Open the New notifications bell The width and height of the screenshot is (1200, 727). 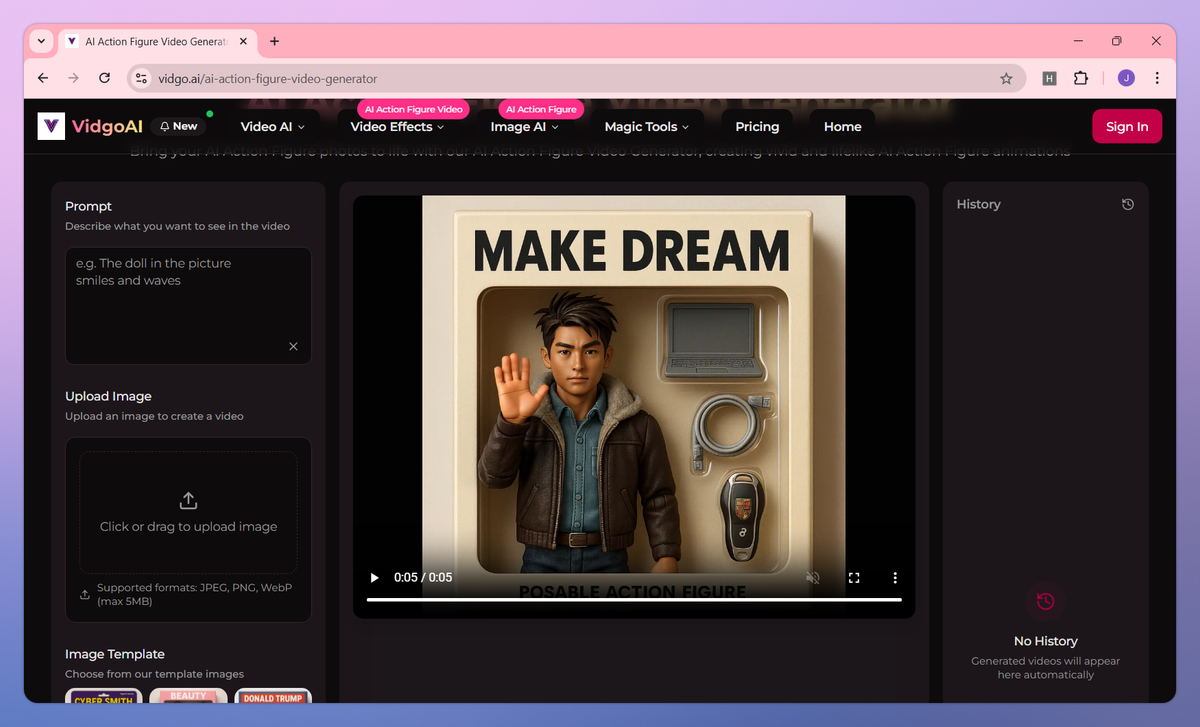point(180,126)
